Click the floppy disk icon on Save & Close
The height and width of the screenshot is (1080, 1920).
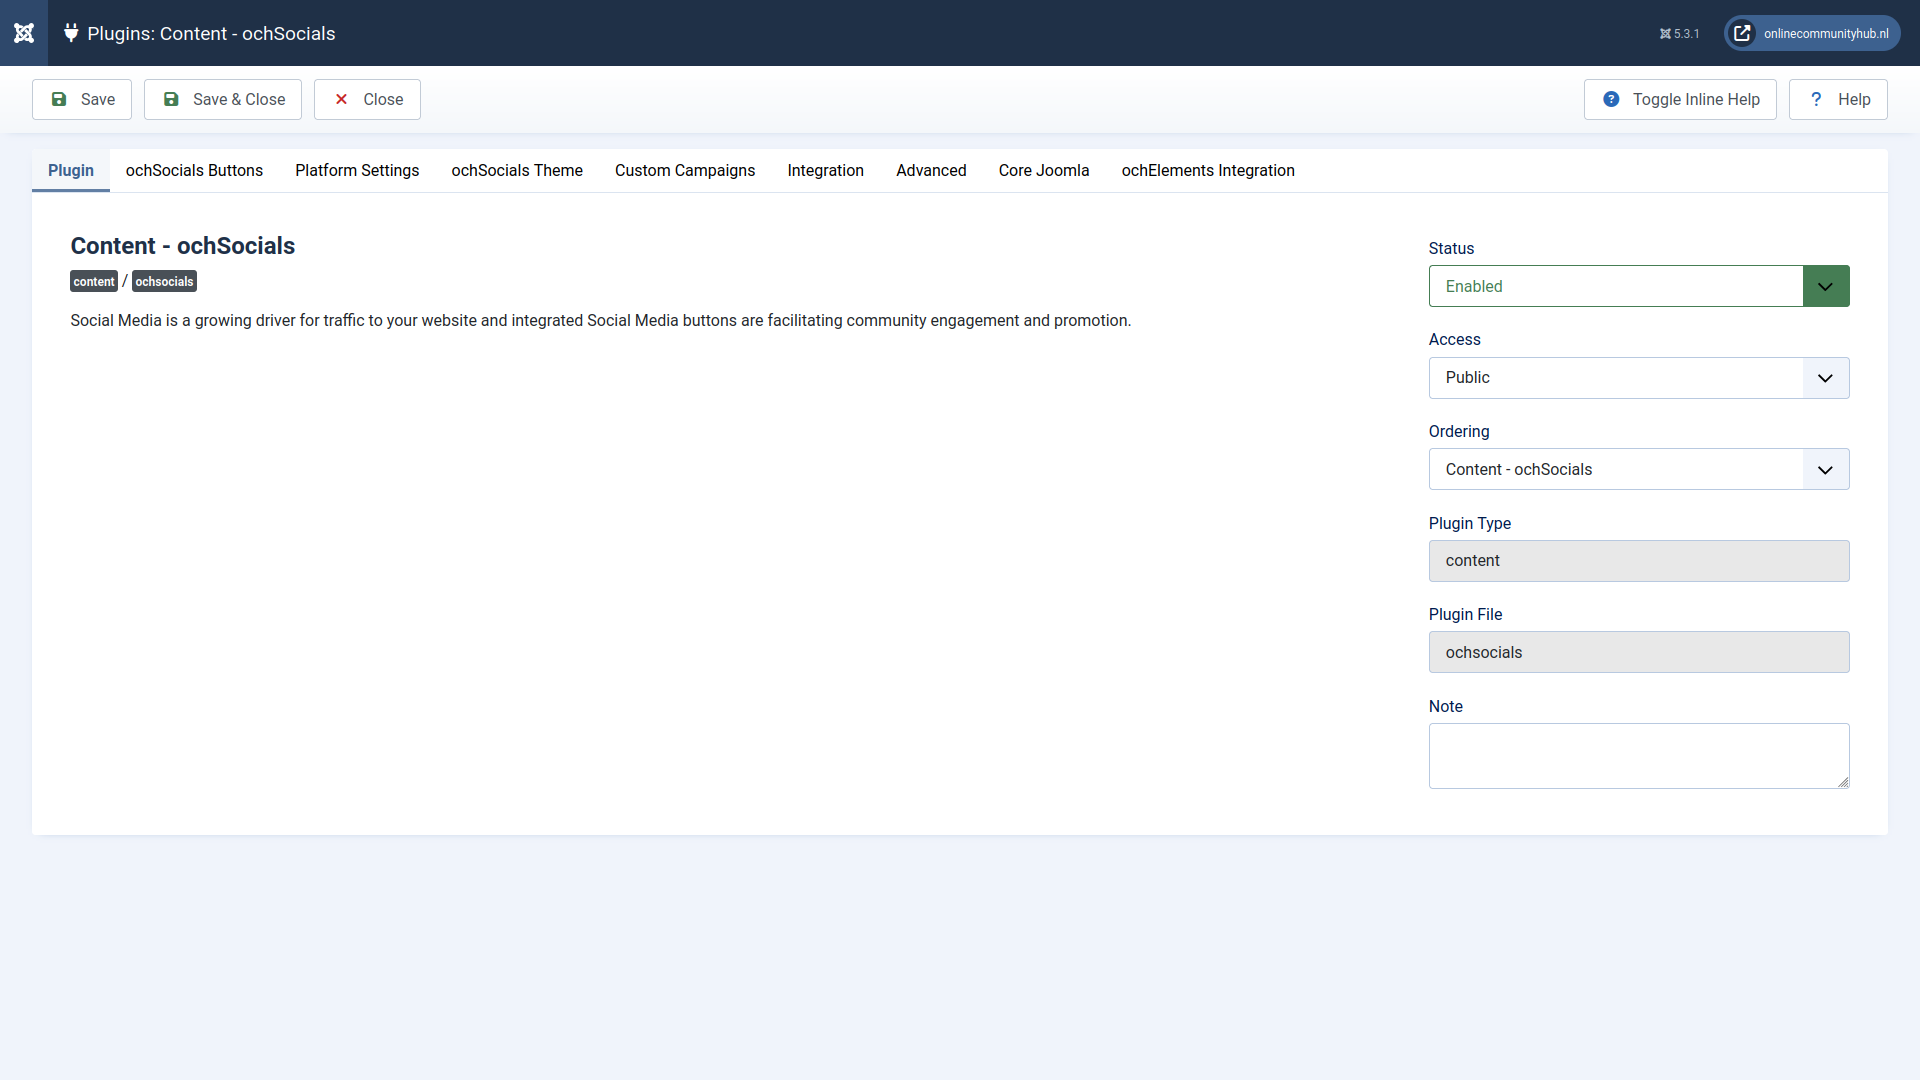click(171, 99)
